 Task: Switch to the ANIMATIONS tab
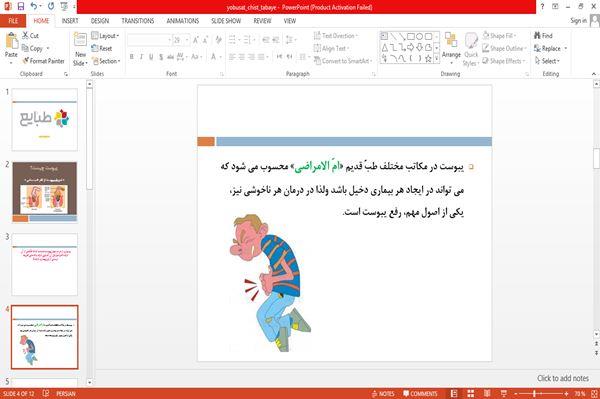coord(183,21)
